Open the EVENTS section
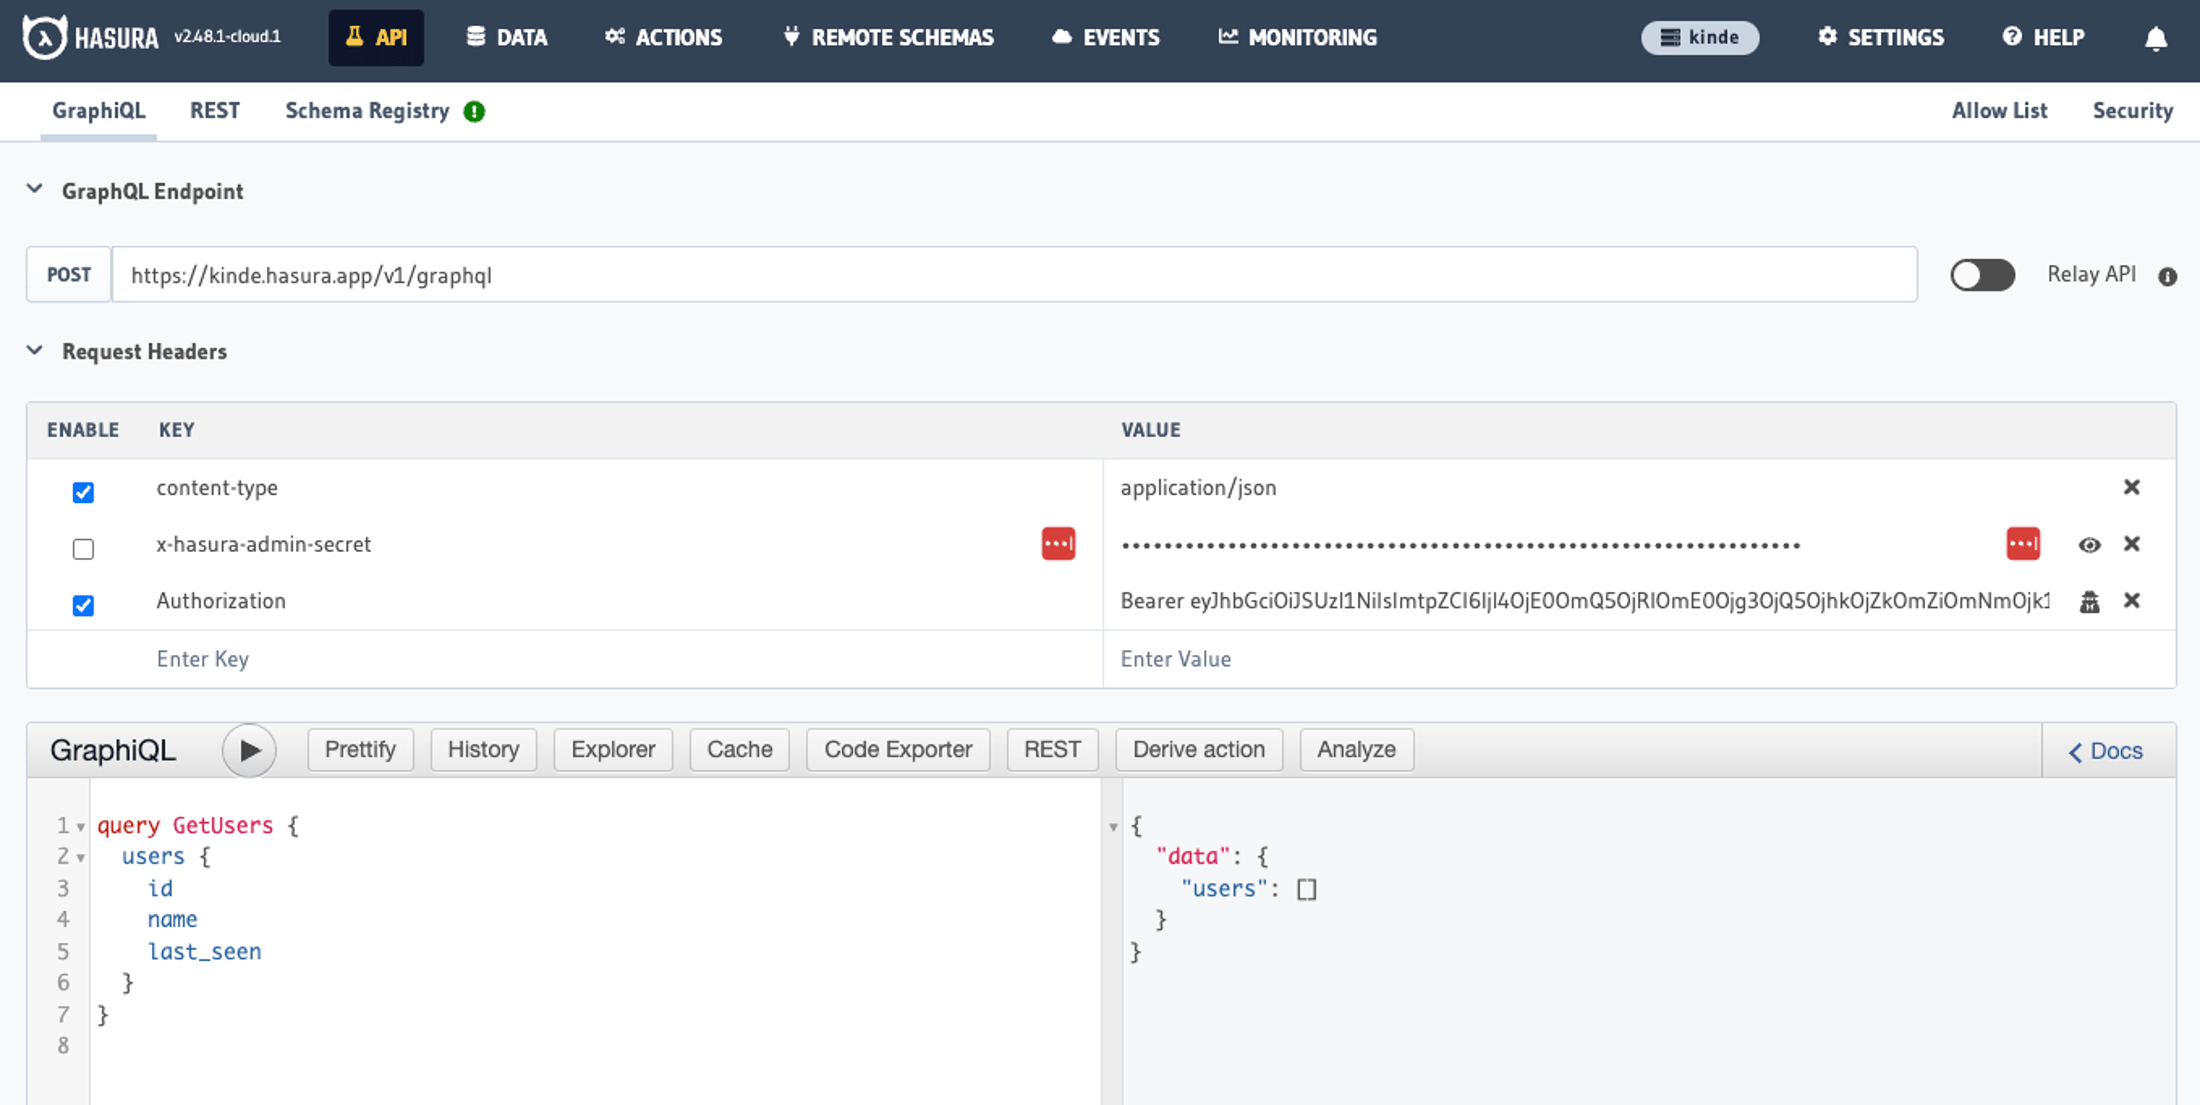 coord(1104,37)
